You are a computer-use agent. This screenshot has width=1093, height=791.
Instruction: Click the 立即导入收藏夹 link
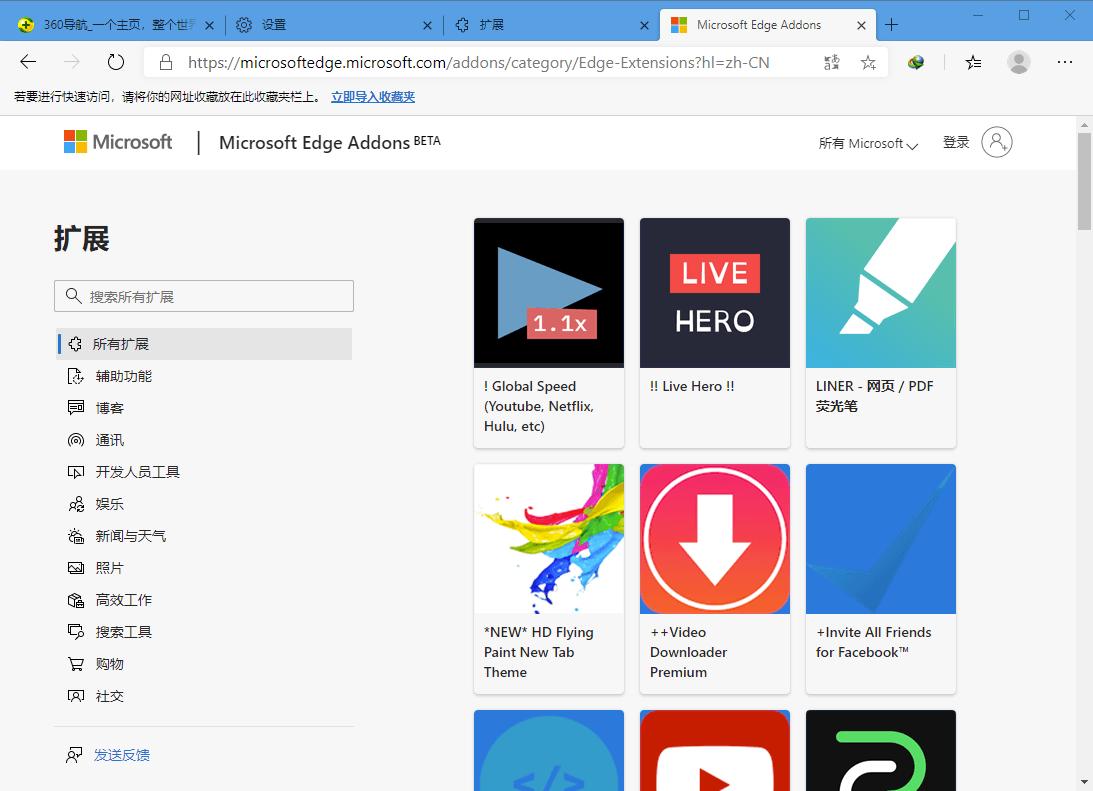(x=373, y=97)
